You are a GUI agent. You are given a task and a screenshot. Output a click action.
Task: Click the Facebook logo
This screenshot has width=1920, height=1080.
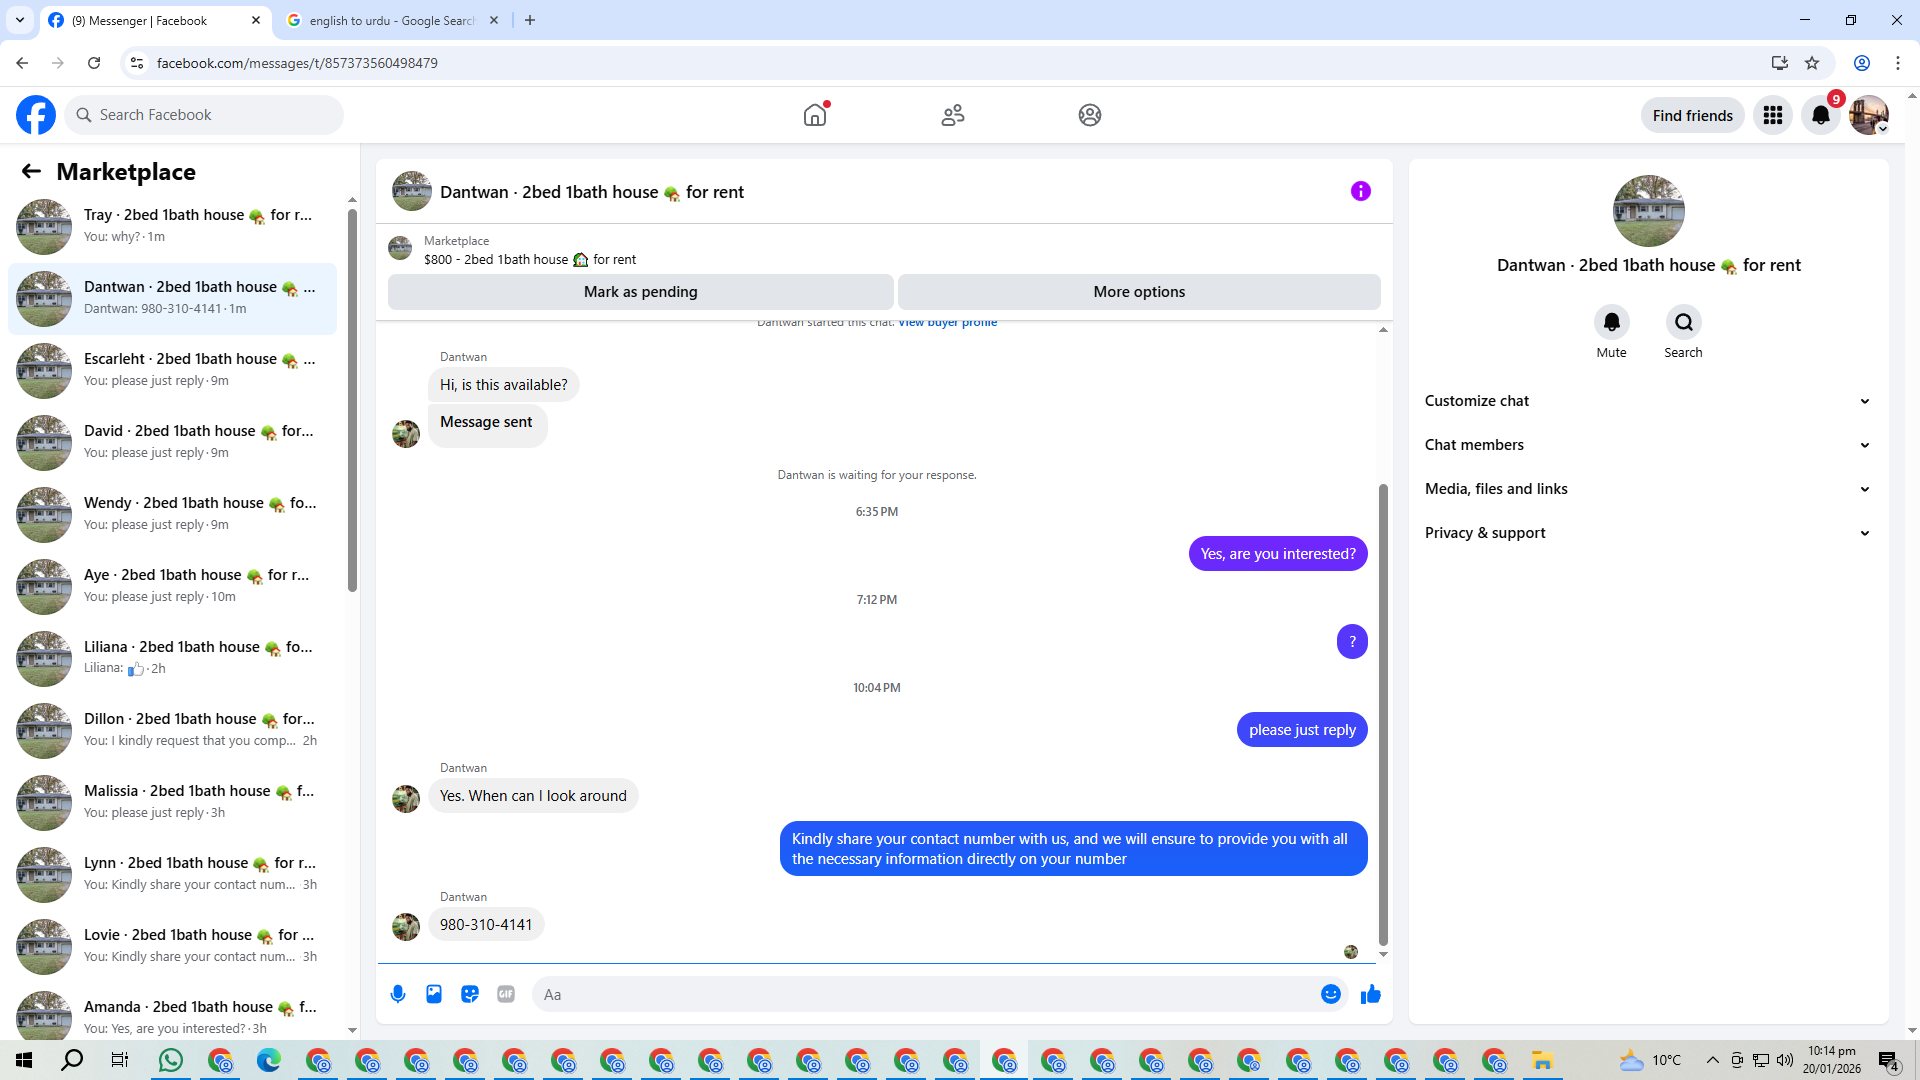click(x=36, y=115)
